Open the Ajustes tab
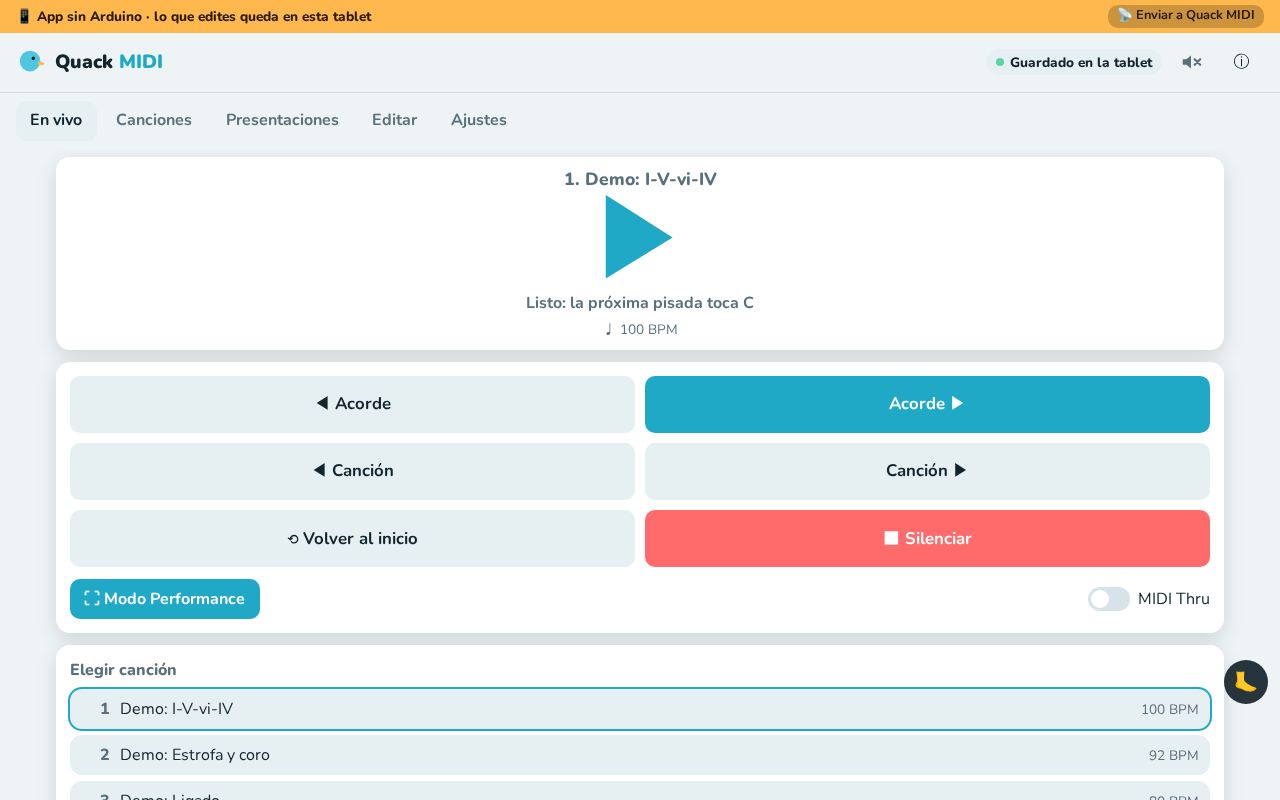The height and width of the screenshot is (800, 1280). pos(479,120)
